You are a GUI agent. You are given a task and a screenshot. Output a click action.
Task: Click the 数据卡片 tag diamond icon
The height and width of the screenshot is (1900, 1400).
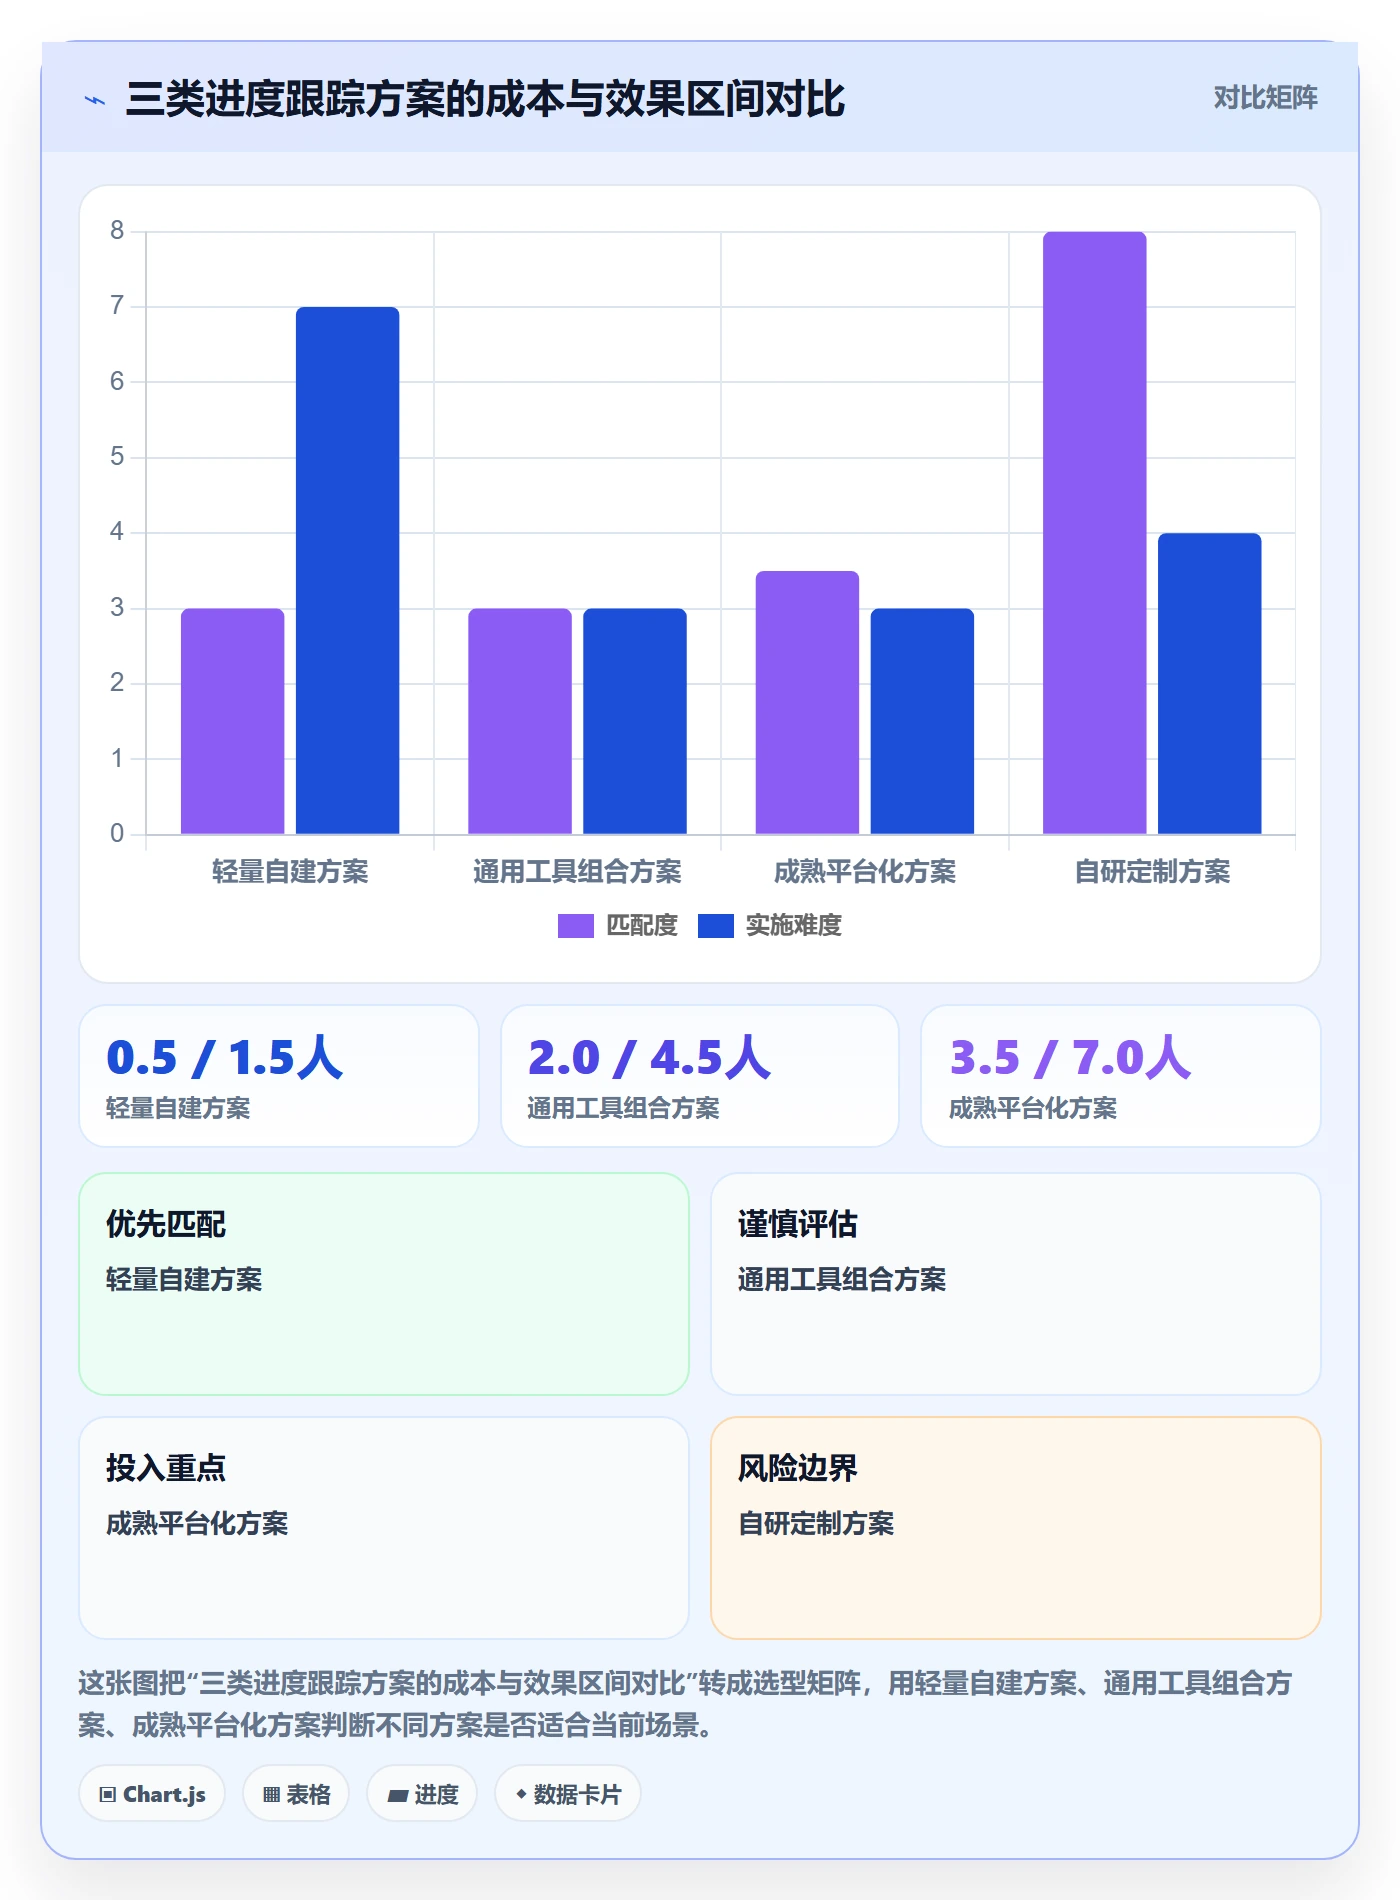click(x=521, y=1795)
